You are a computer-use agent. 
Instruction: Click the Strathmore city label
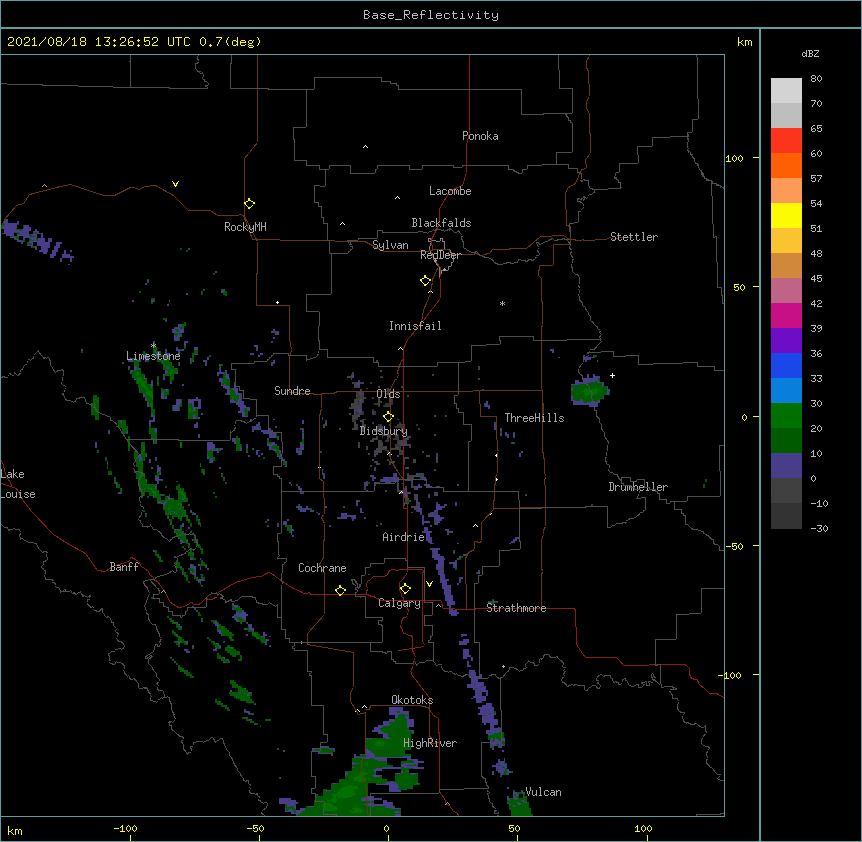click(x=516, y=608)
